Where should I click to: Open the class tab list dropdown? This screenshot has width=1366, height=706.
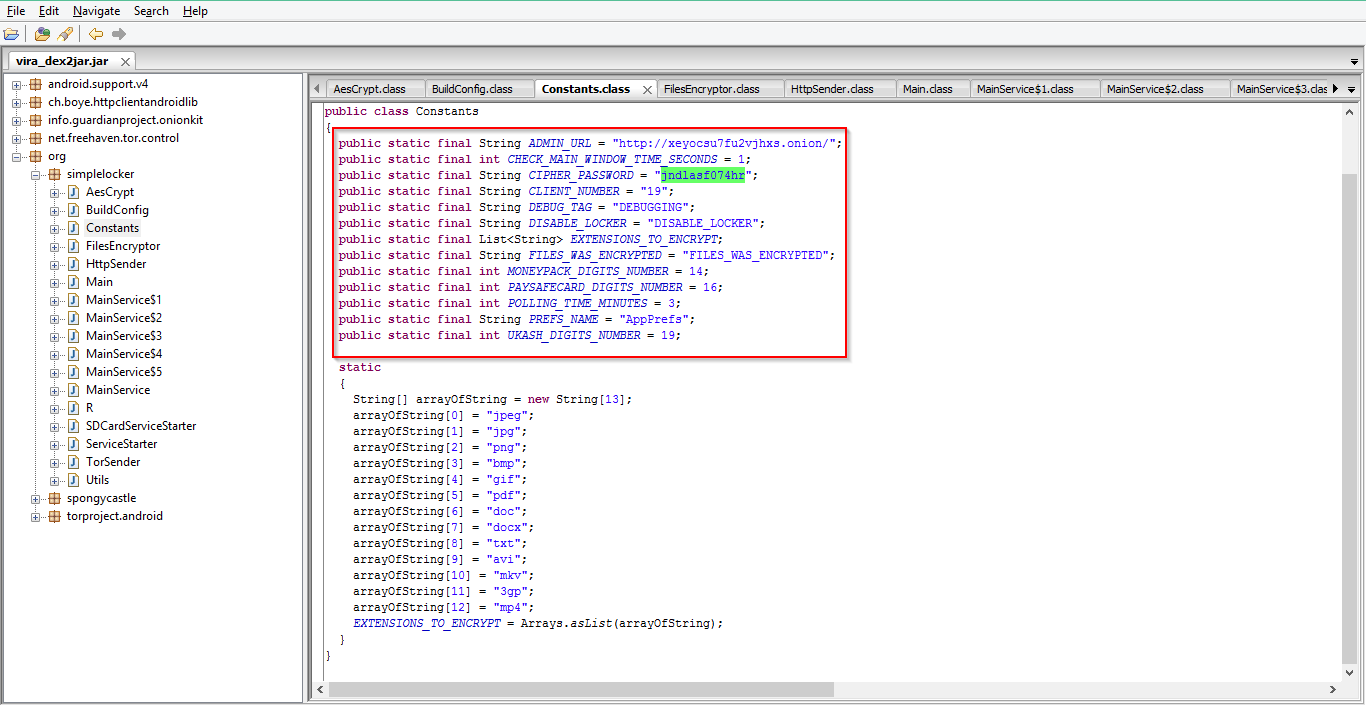tap(1352, 89)
